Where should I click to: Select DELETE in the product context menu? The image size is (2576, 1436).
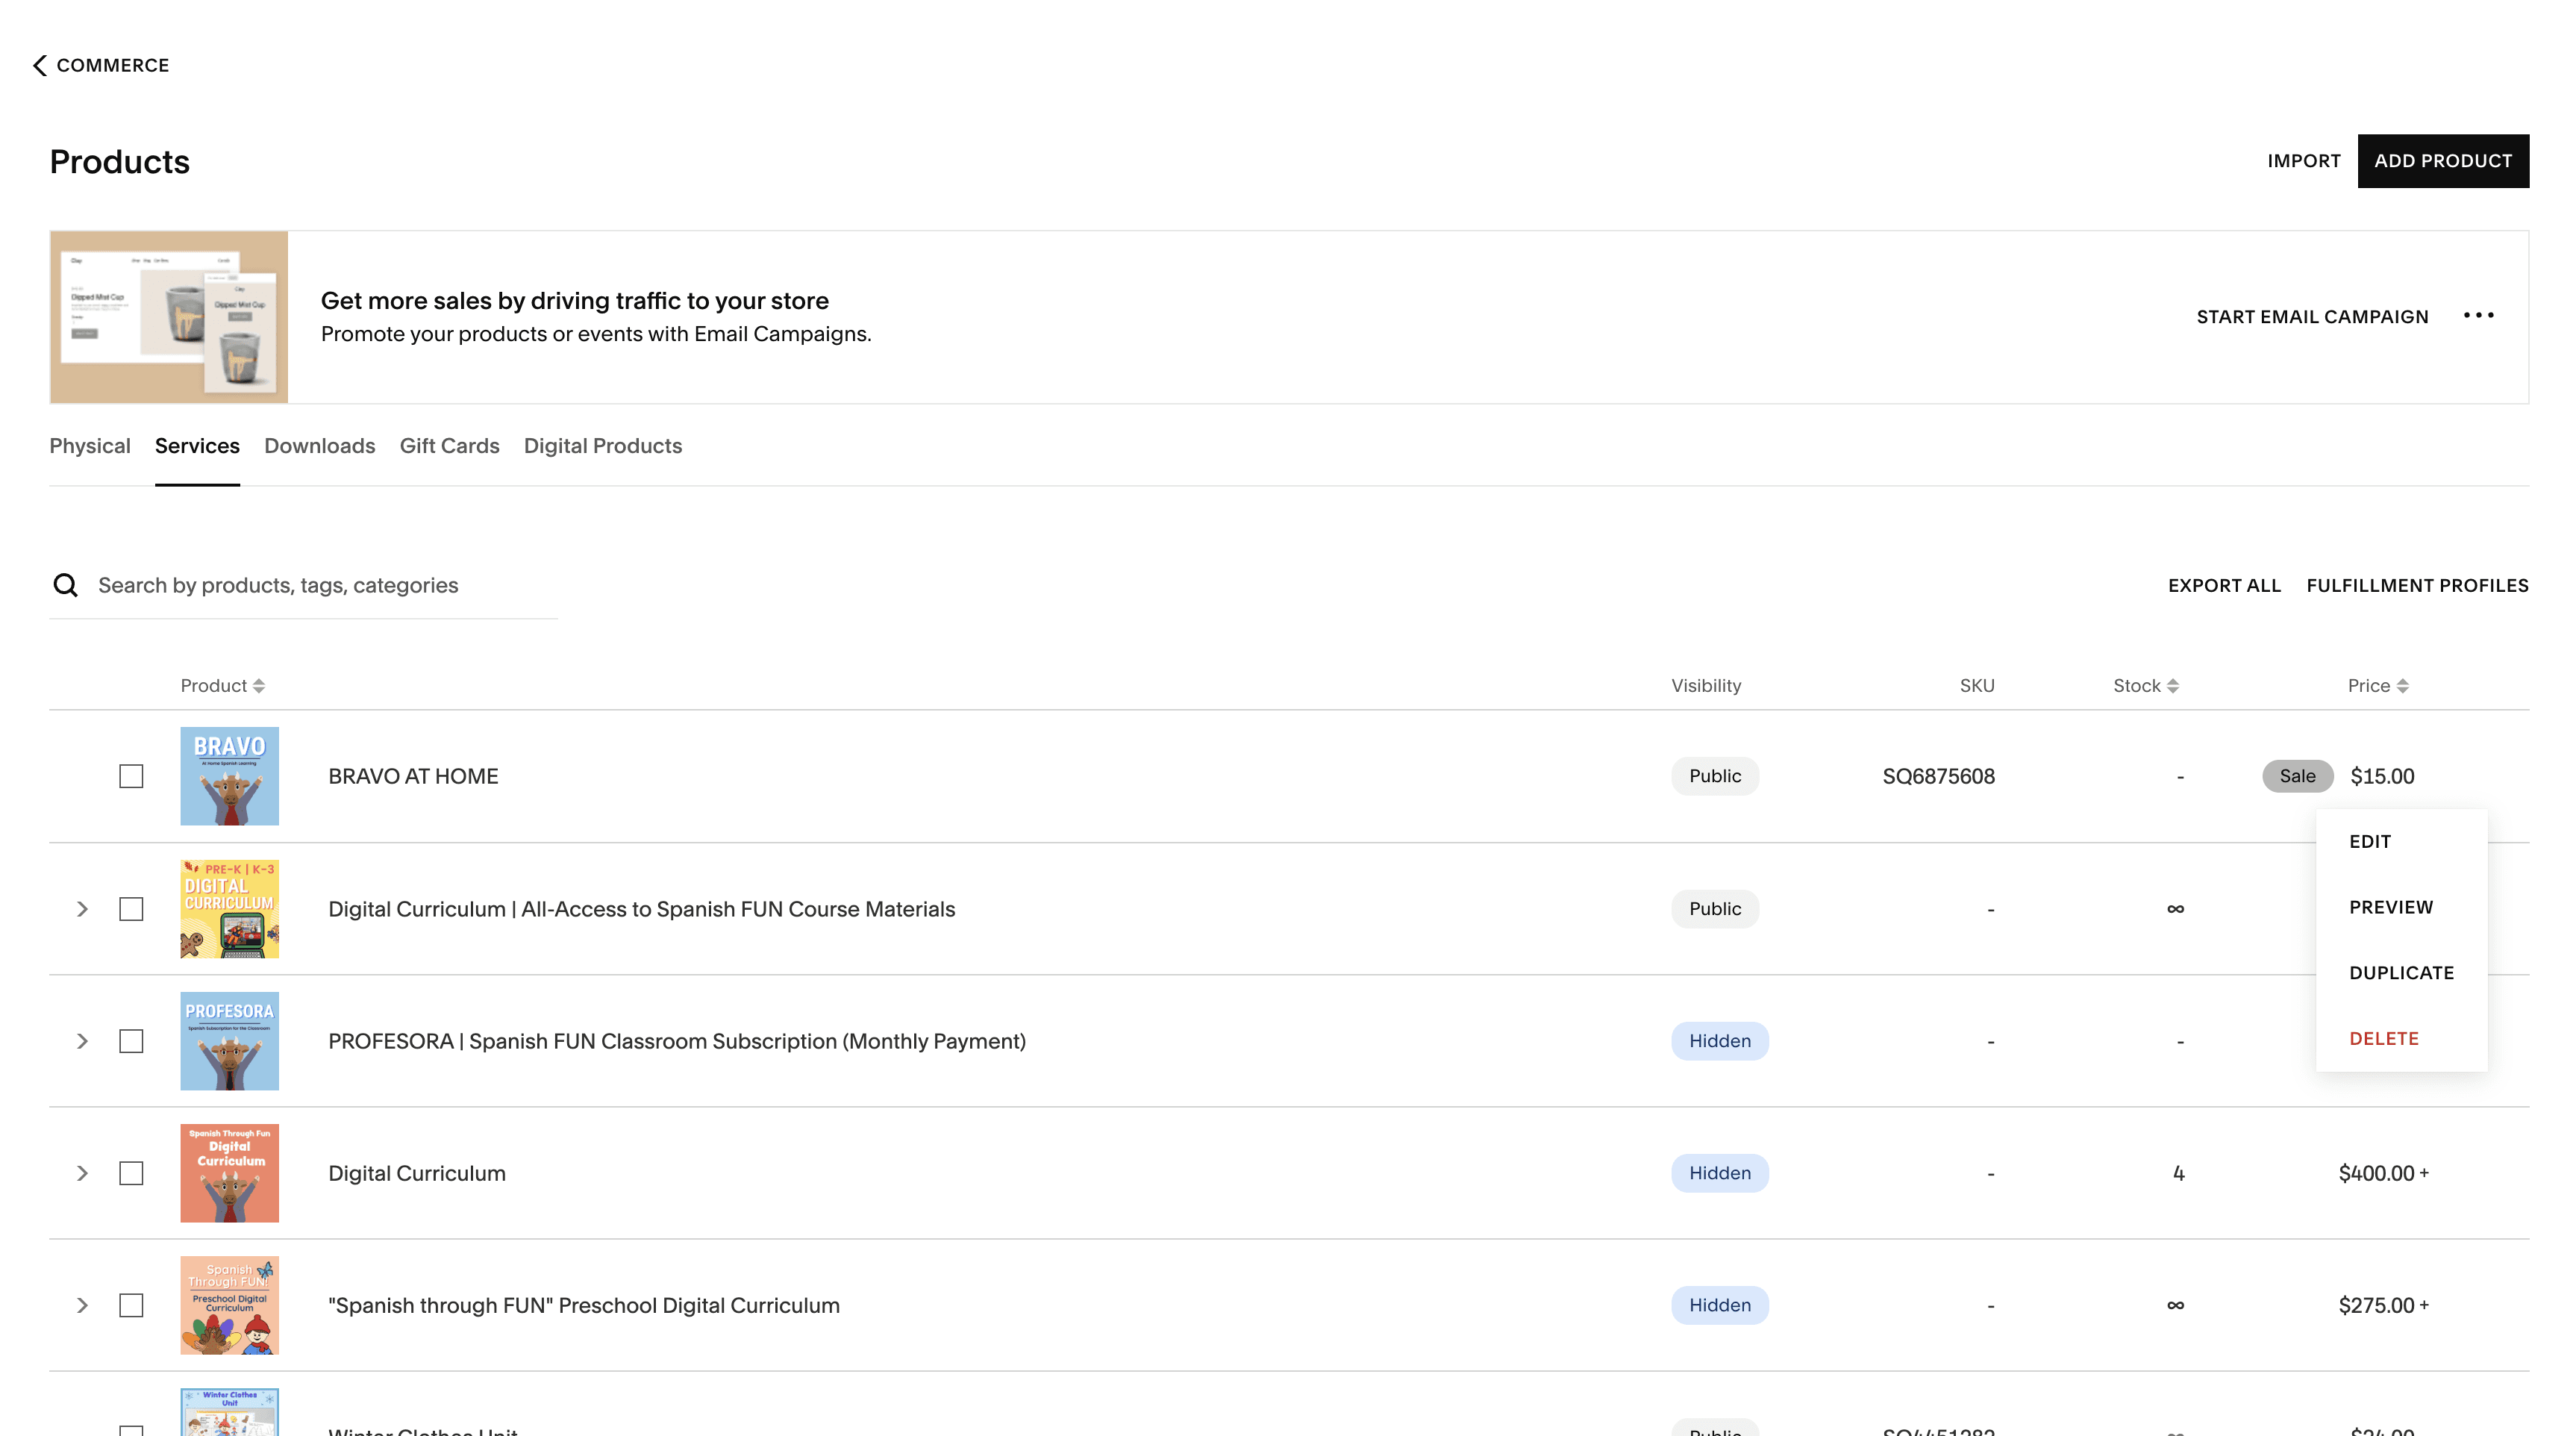[x=2383, y=1039]
